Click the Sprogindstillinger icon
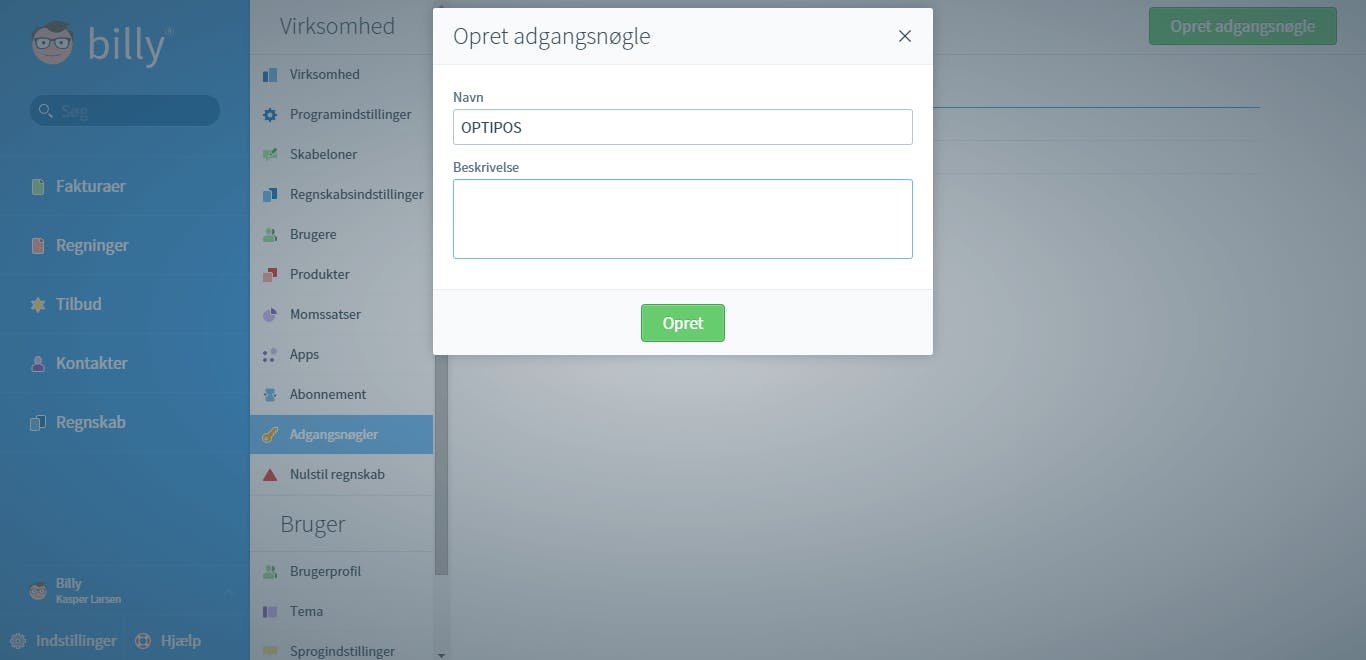 point(270,651)
